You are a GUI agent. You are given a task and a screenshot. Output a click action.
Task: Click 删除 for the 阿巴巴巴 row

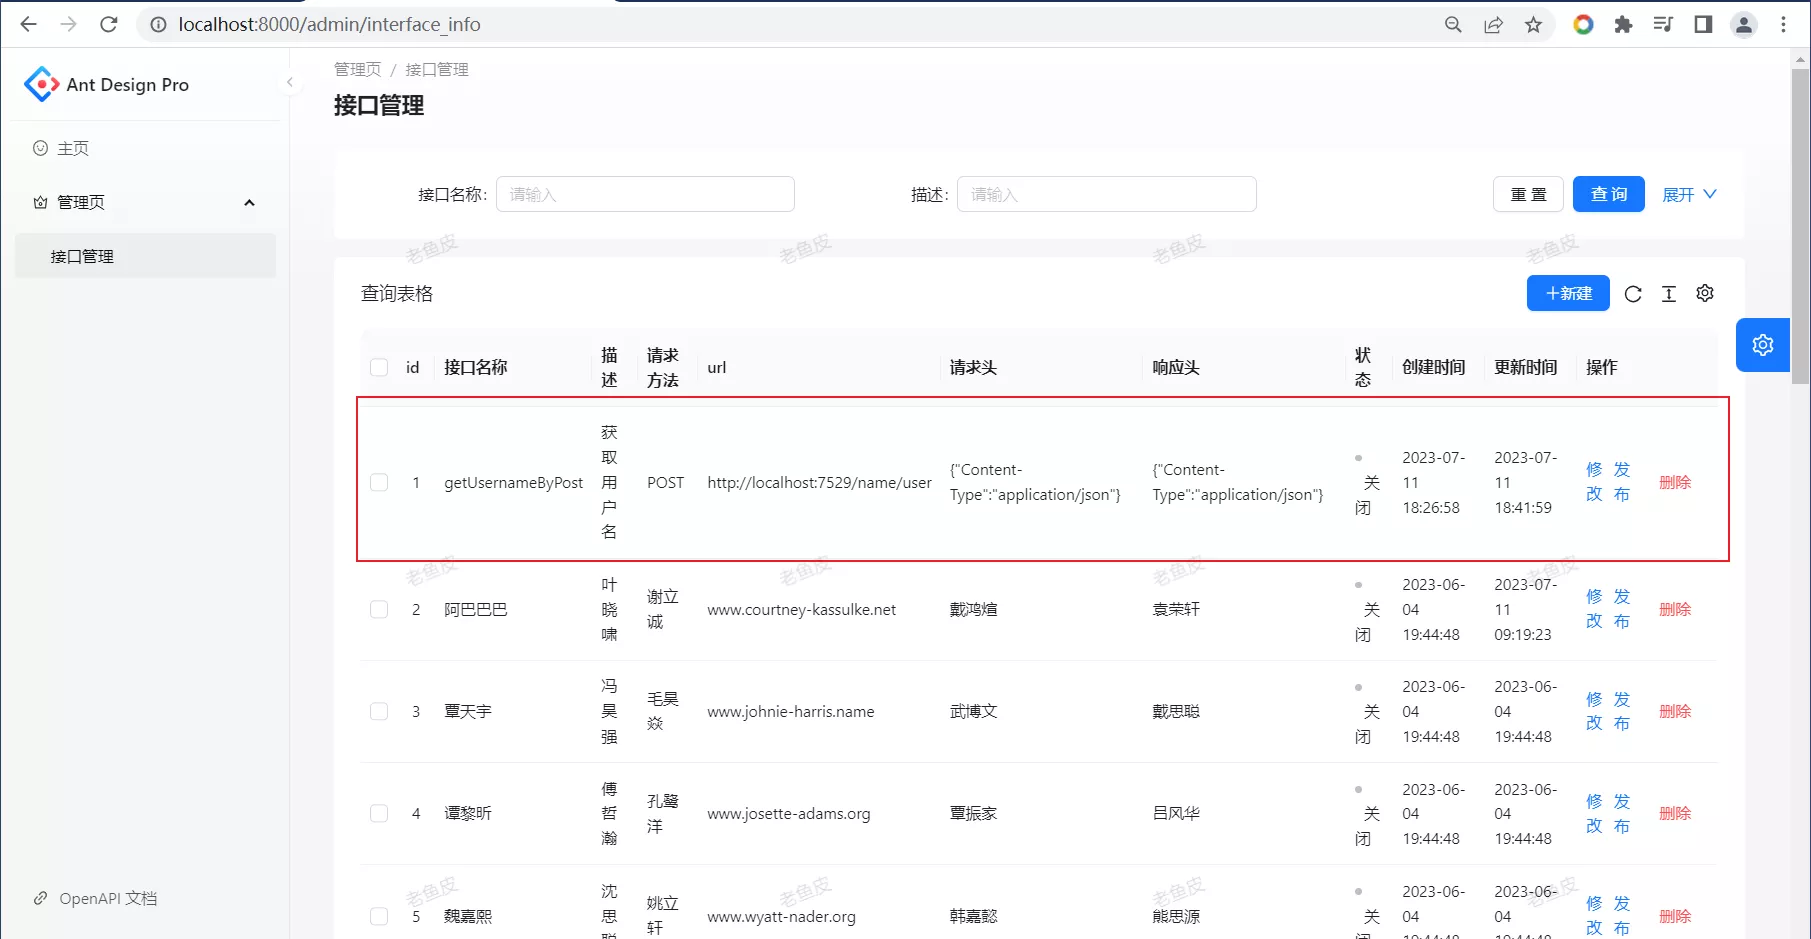(1675, 609)
